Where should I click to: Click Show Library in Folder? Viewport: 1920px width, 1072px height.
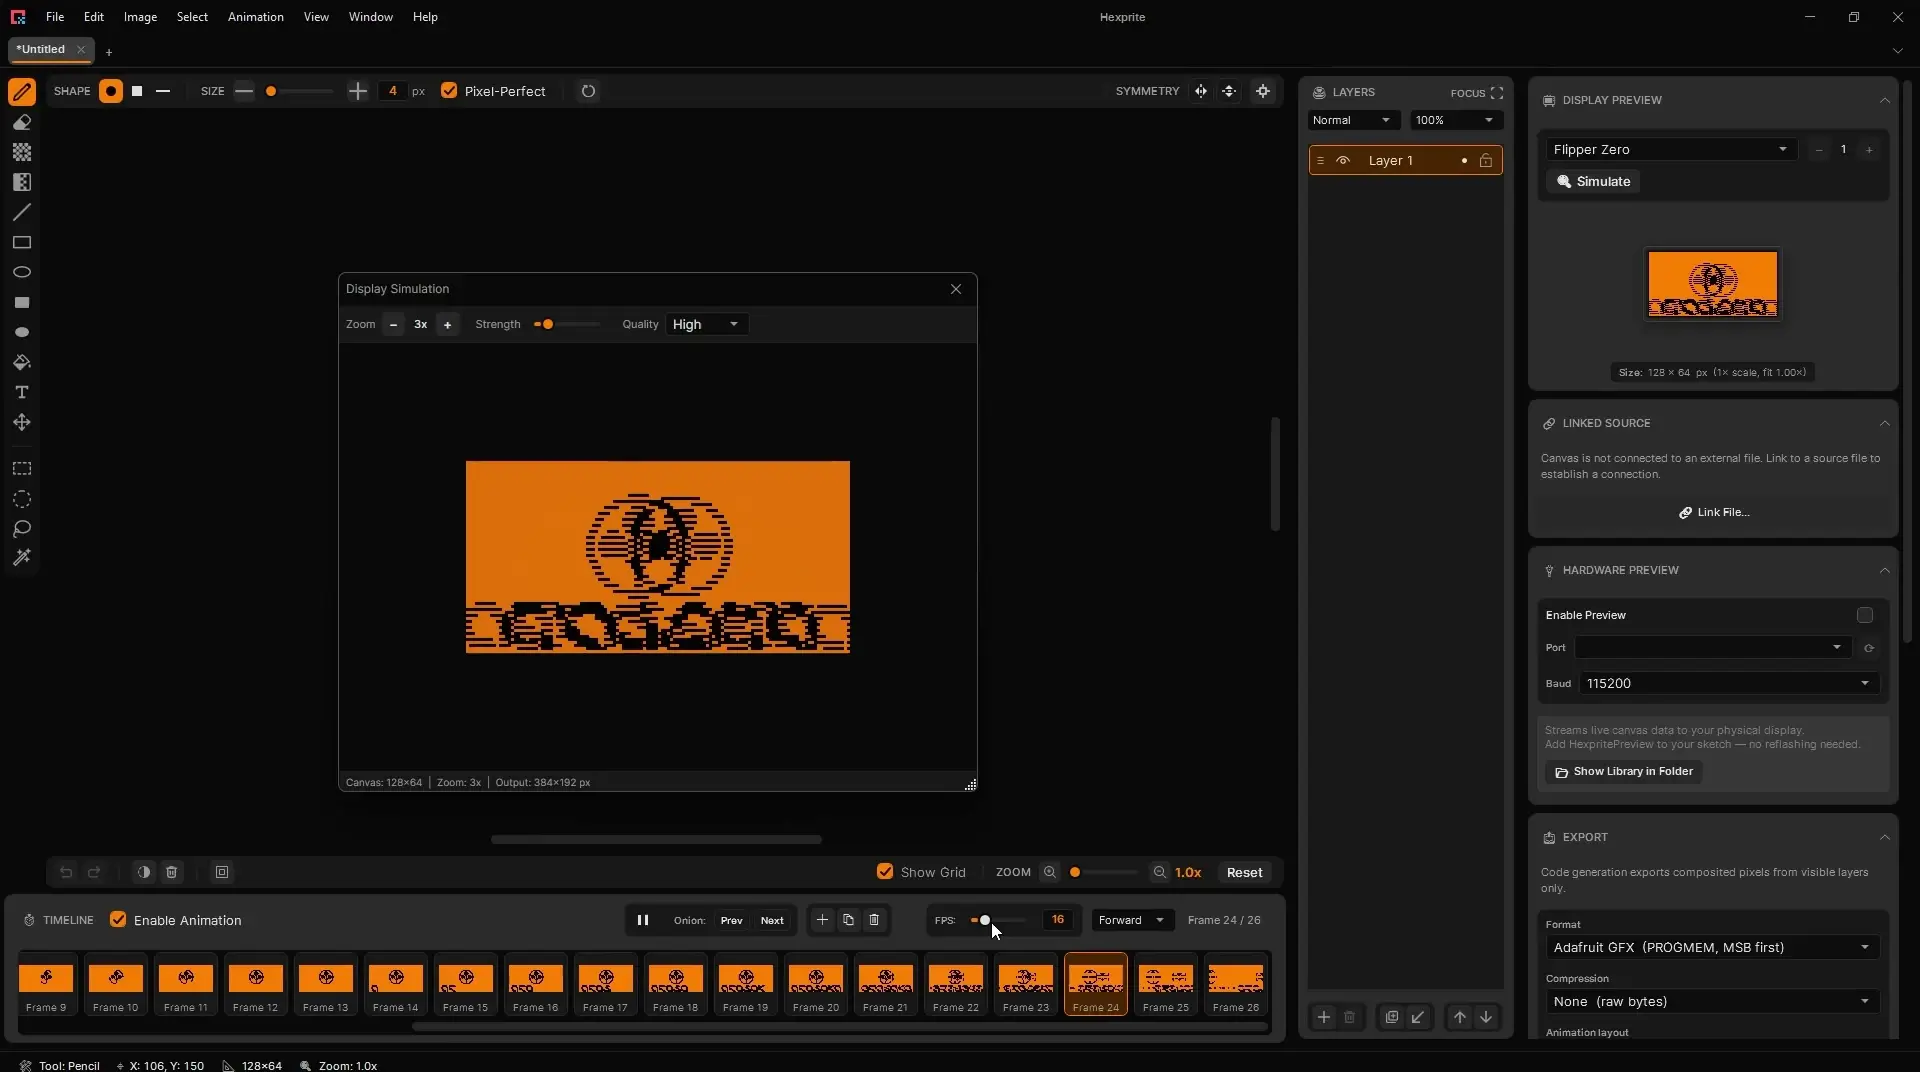[x=1624, y=772]
